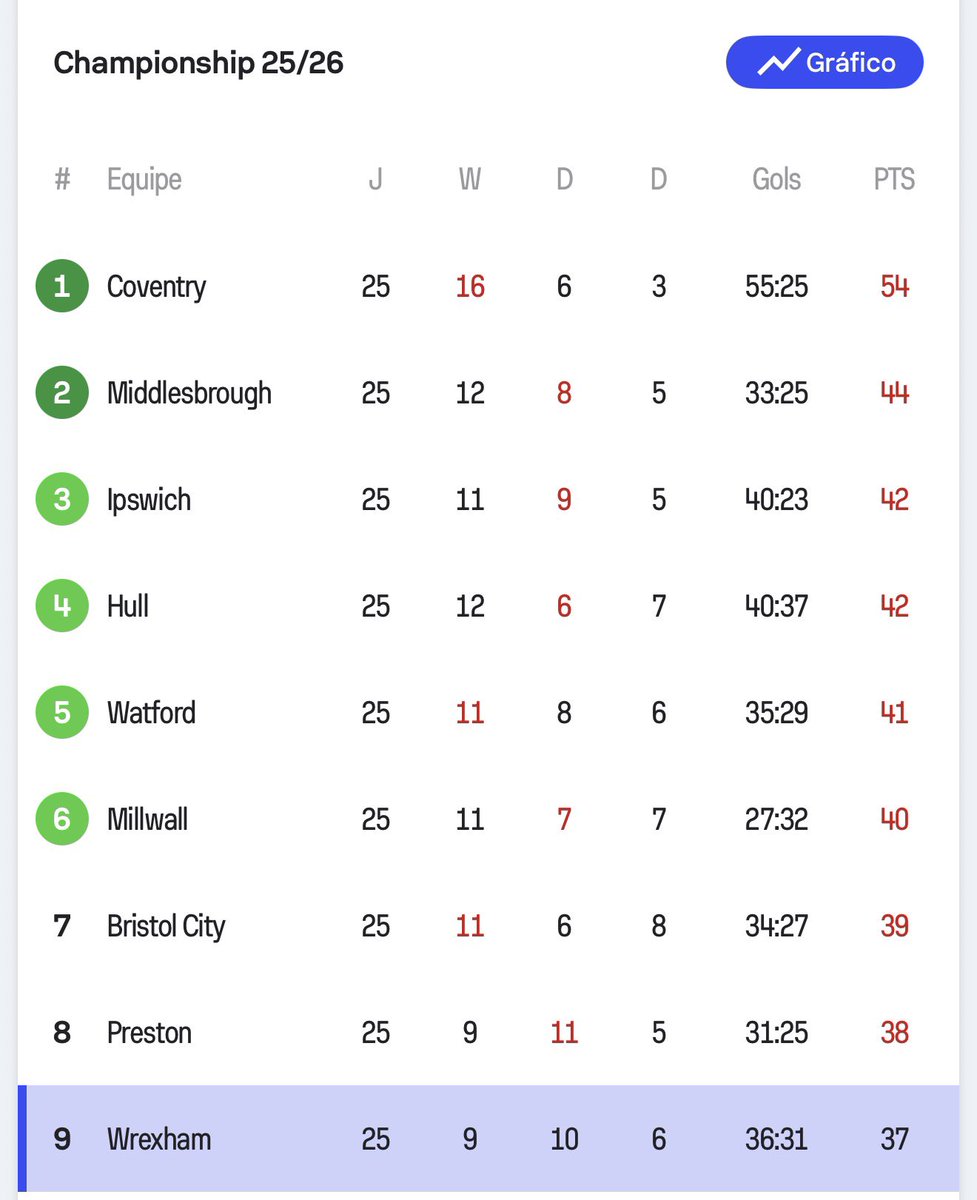977x1200 pixels.
Task: Open the Coventry team row
Action: pyautogui.click(x=488, y=287)
